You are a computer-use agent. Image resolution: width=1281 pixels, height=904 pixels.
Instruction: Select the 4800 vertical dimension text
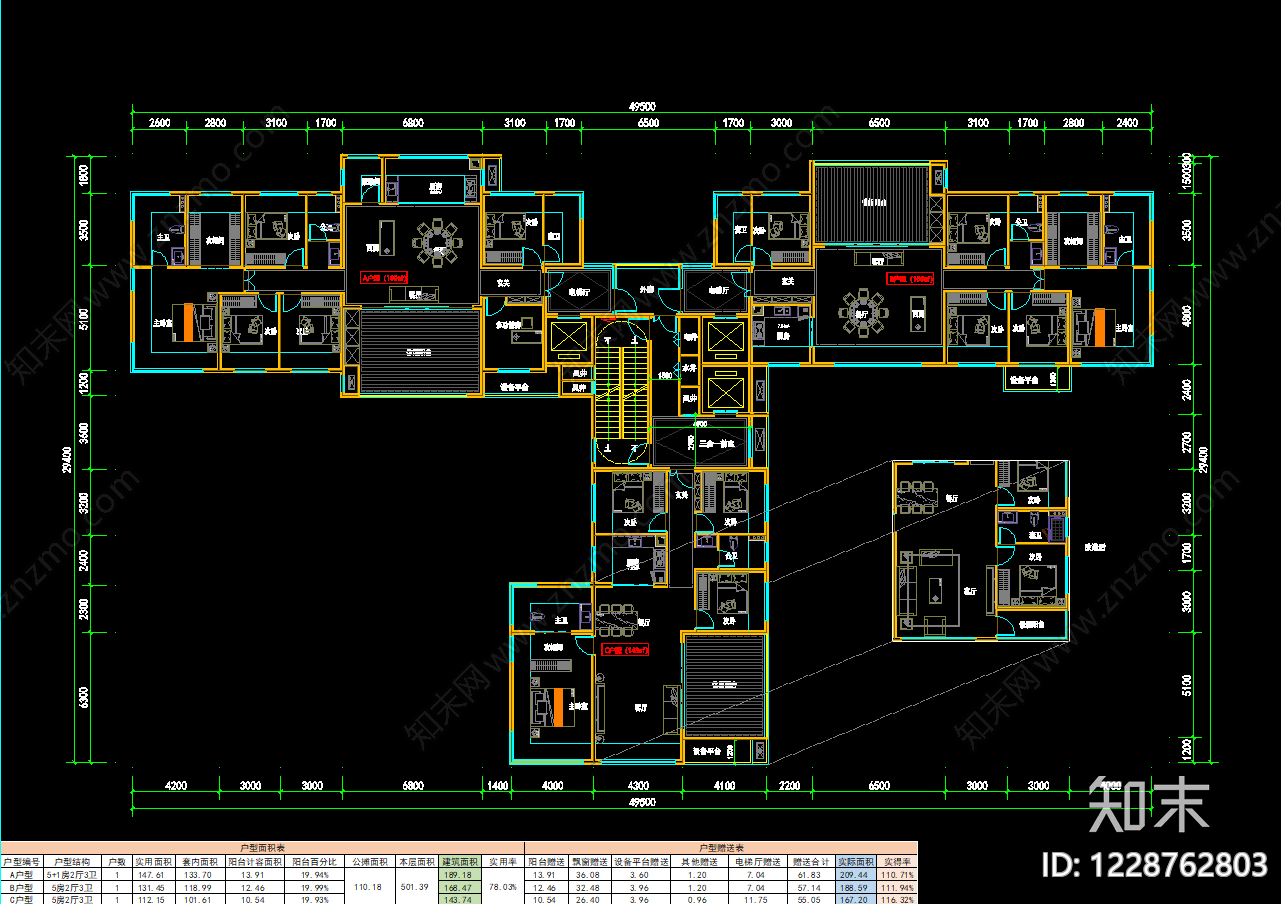coord(1187,316)
